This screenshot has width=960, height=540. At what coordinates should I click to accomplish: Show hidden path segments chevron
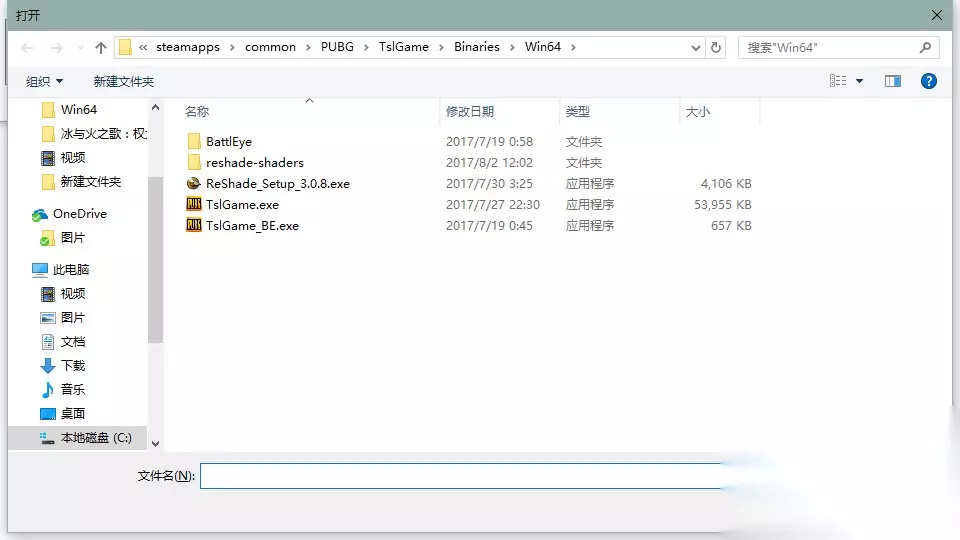(x=143, y=47)
